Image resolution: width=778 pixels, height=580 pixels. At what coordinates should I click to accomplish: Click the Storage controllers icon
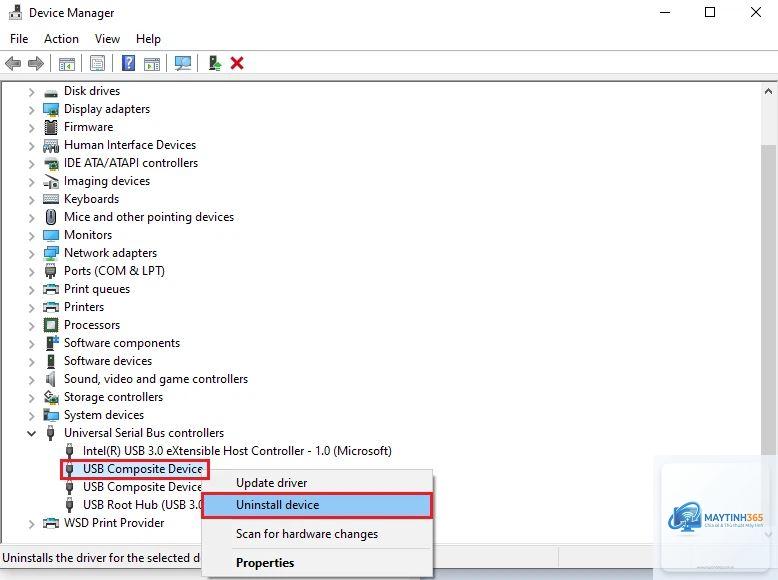51,397
